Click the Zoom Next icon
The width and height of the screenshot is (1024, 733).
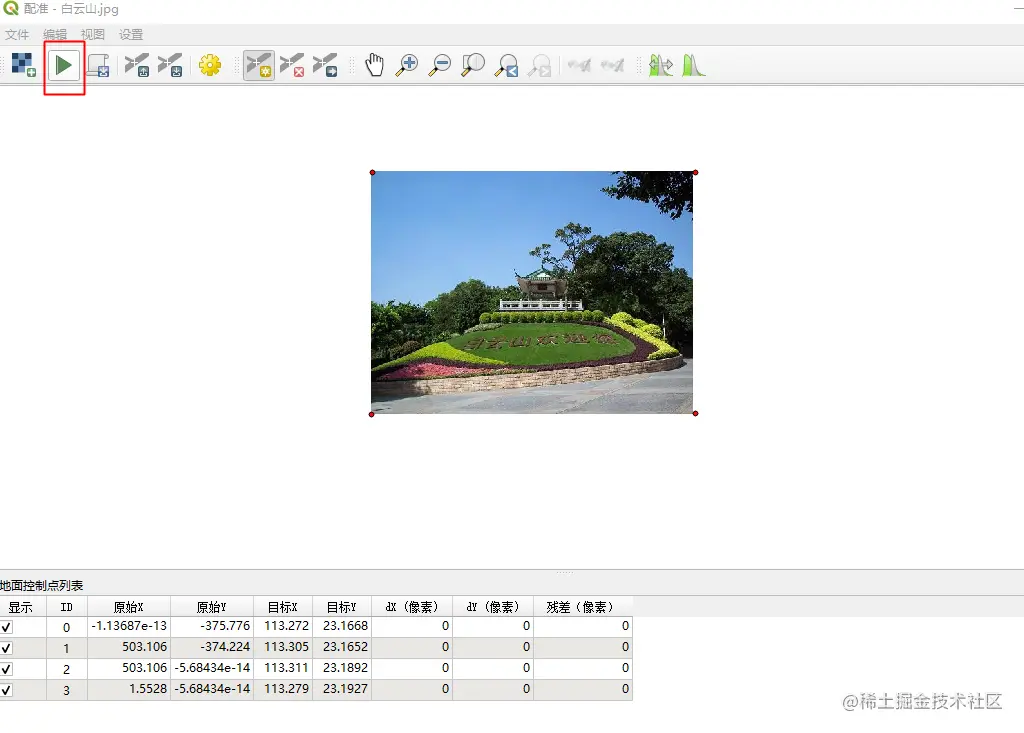tap(539, 65)
